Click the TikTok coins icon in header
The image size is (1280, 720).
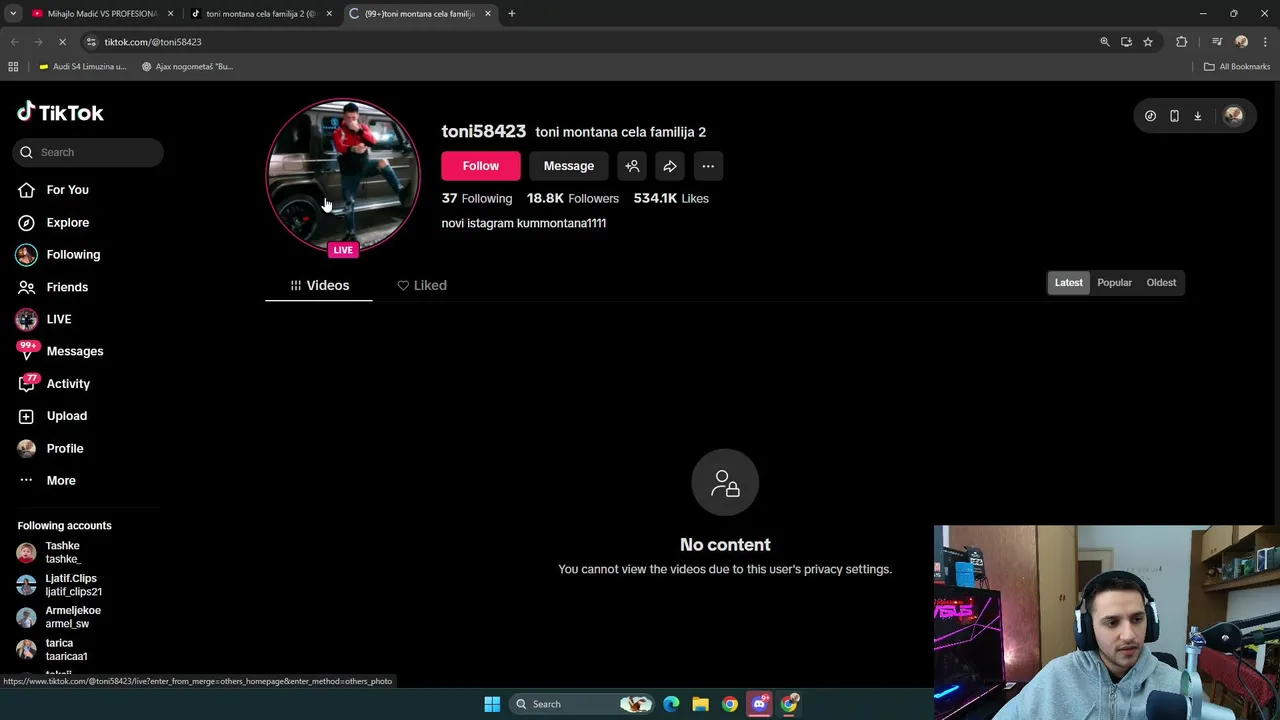click(x=1150, y=116)
